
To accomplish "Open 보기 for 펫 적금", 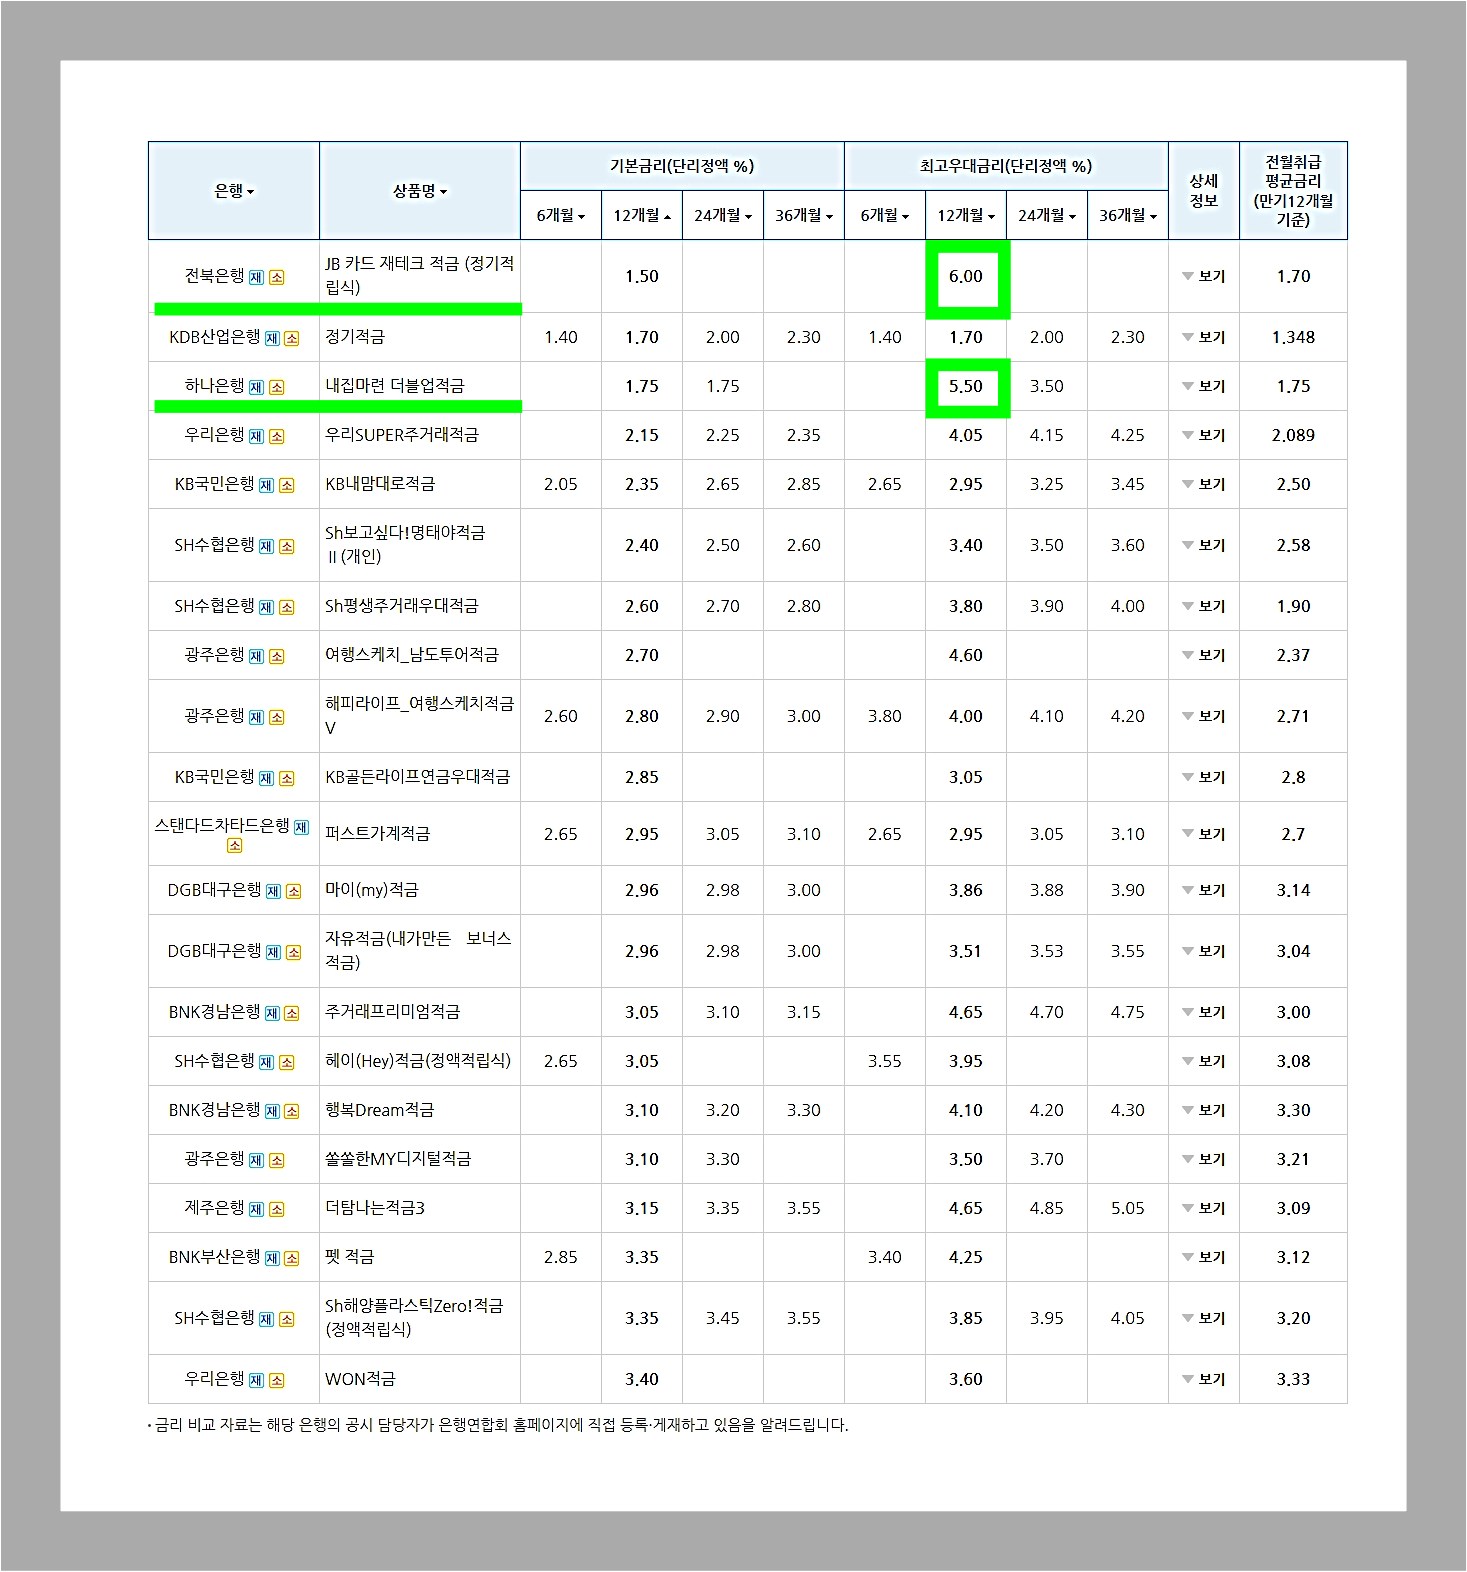I will pos(1204,1258).
